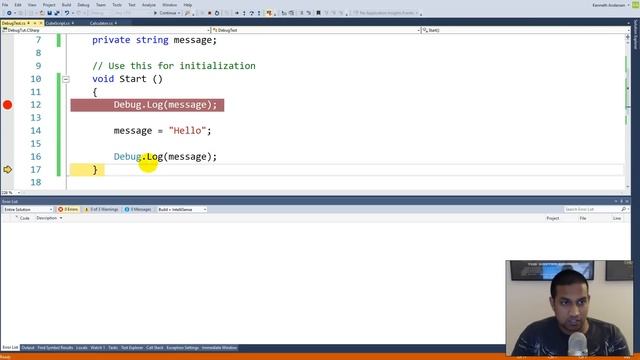The width and height of the screenshot is (640, 360).
Task: Open the File menu
Action: click(x=5, y=5)
